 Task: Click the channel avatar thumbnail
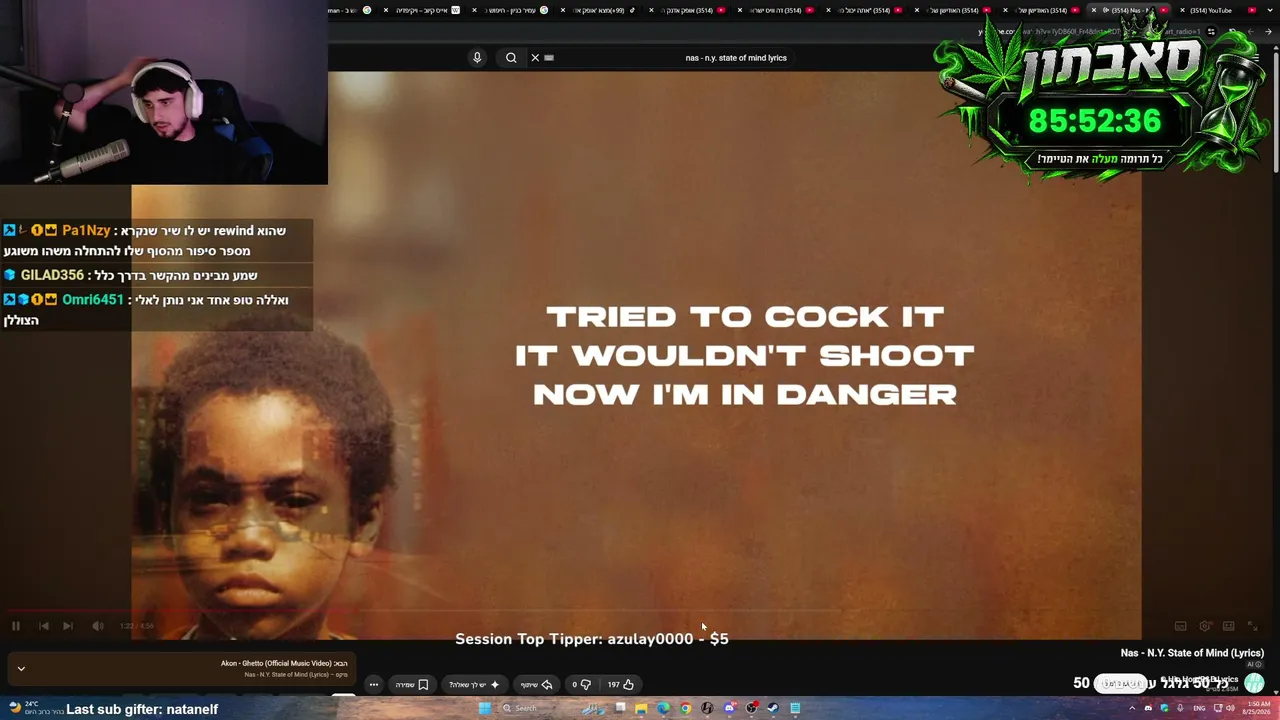1254,684
